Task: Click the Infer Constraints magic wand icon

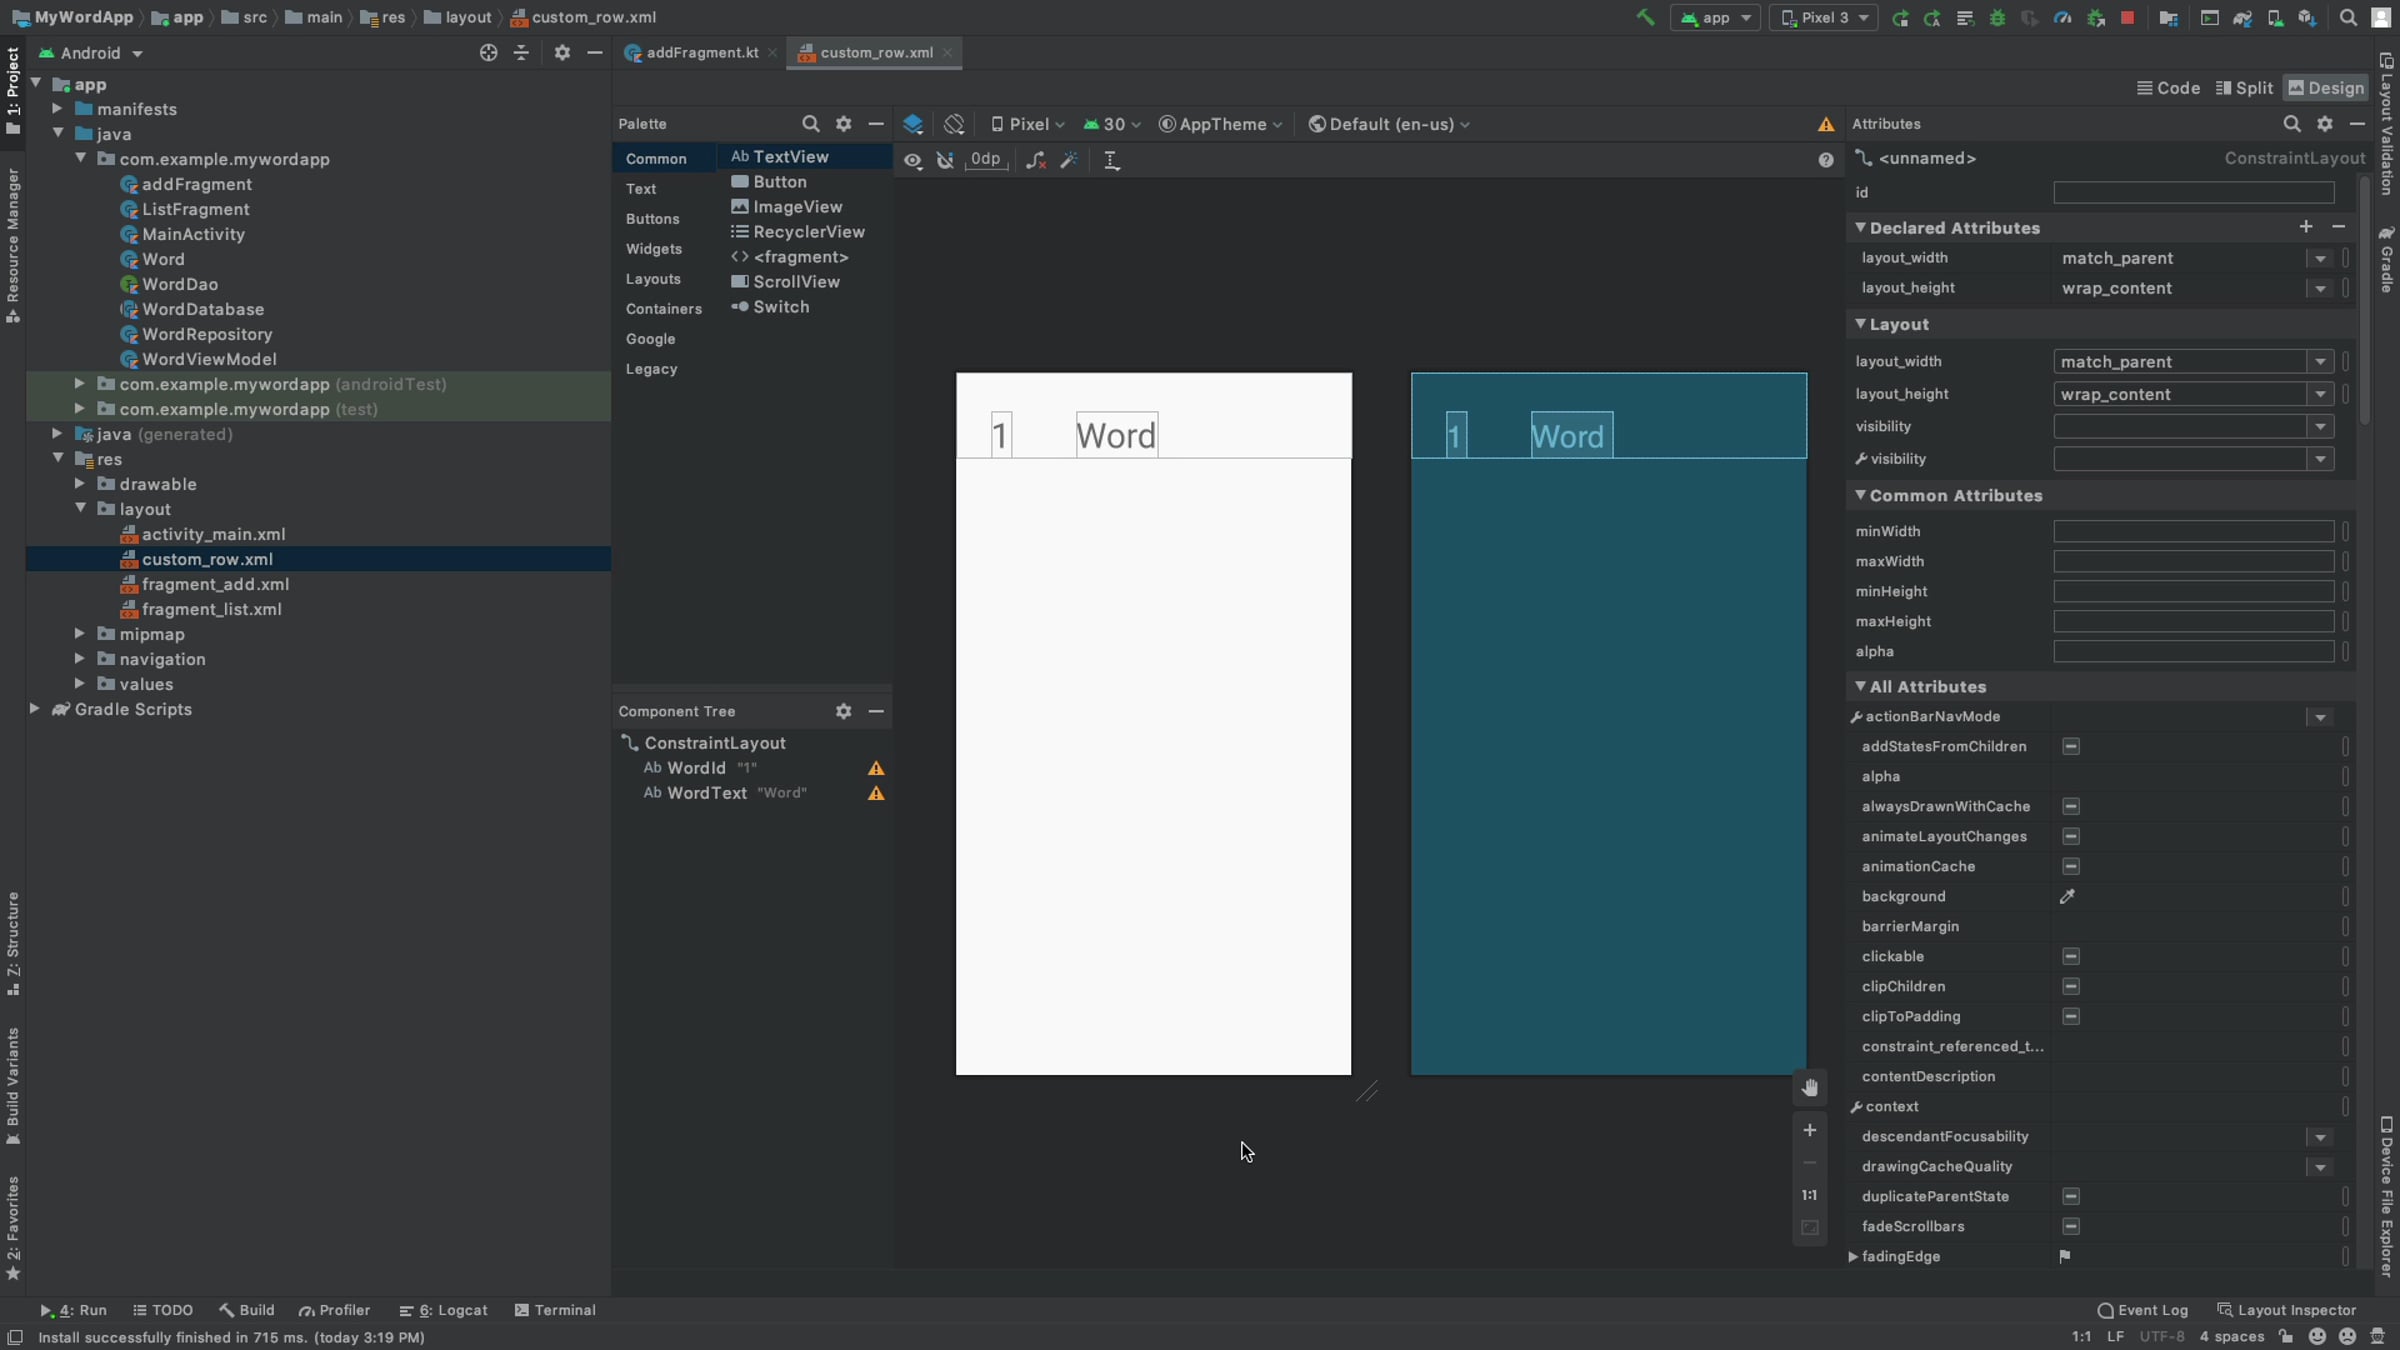Action: coord(1069,160)
